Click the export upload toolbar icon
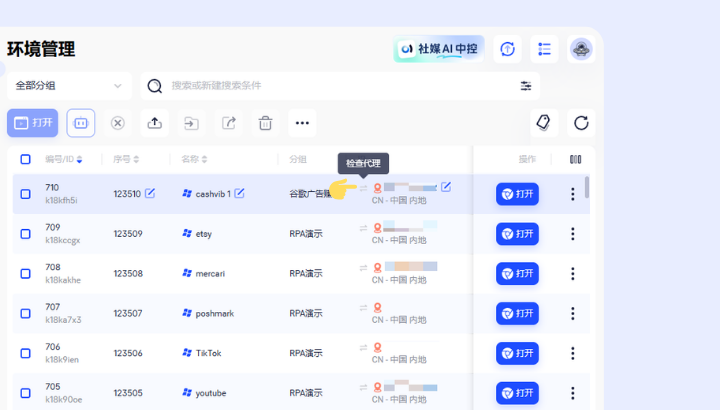The width and height of the screenshot is (720, 410). 155,123
